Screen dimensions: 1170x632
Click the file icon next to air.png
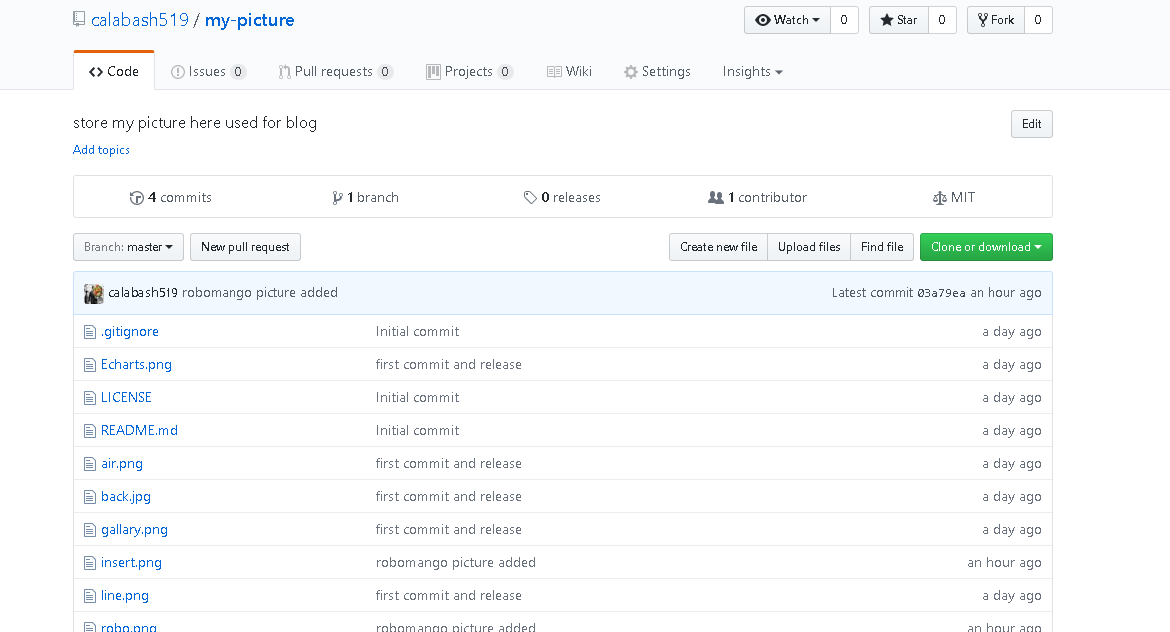(x=90, y=463)
